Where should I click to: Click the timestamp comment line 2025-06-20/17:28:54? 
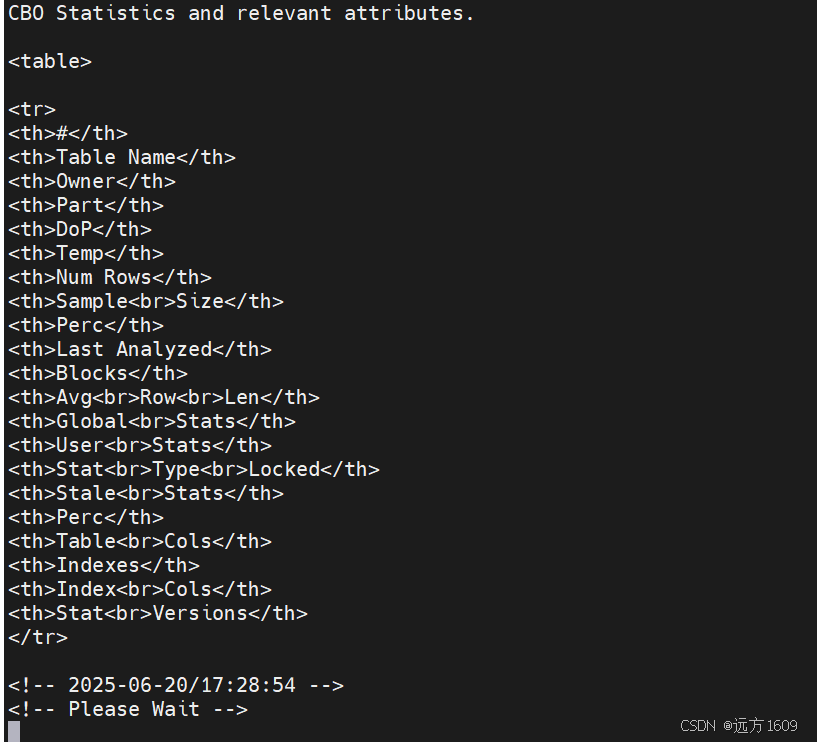(x=176, y=685)
